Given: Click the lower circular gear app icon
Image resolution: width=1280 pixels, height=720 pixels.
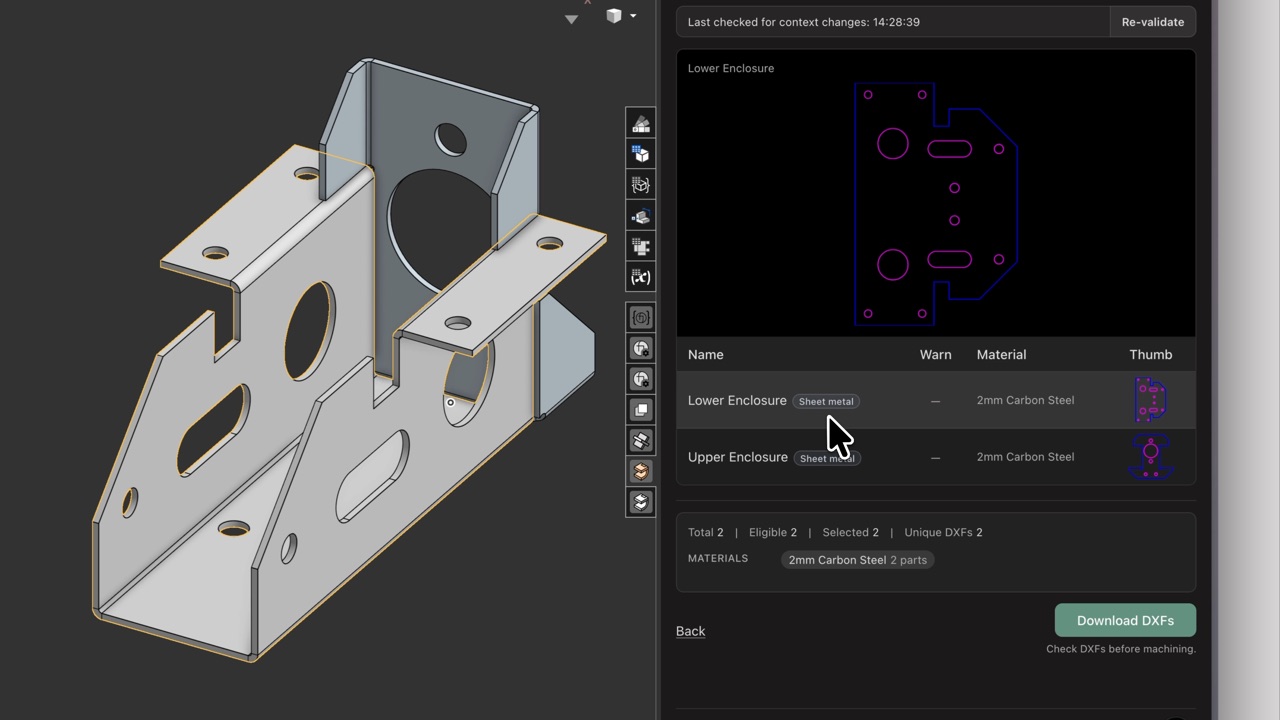Looking at the screenshot, I should [x=641, y=380].
